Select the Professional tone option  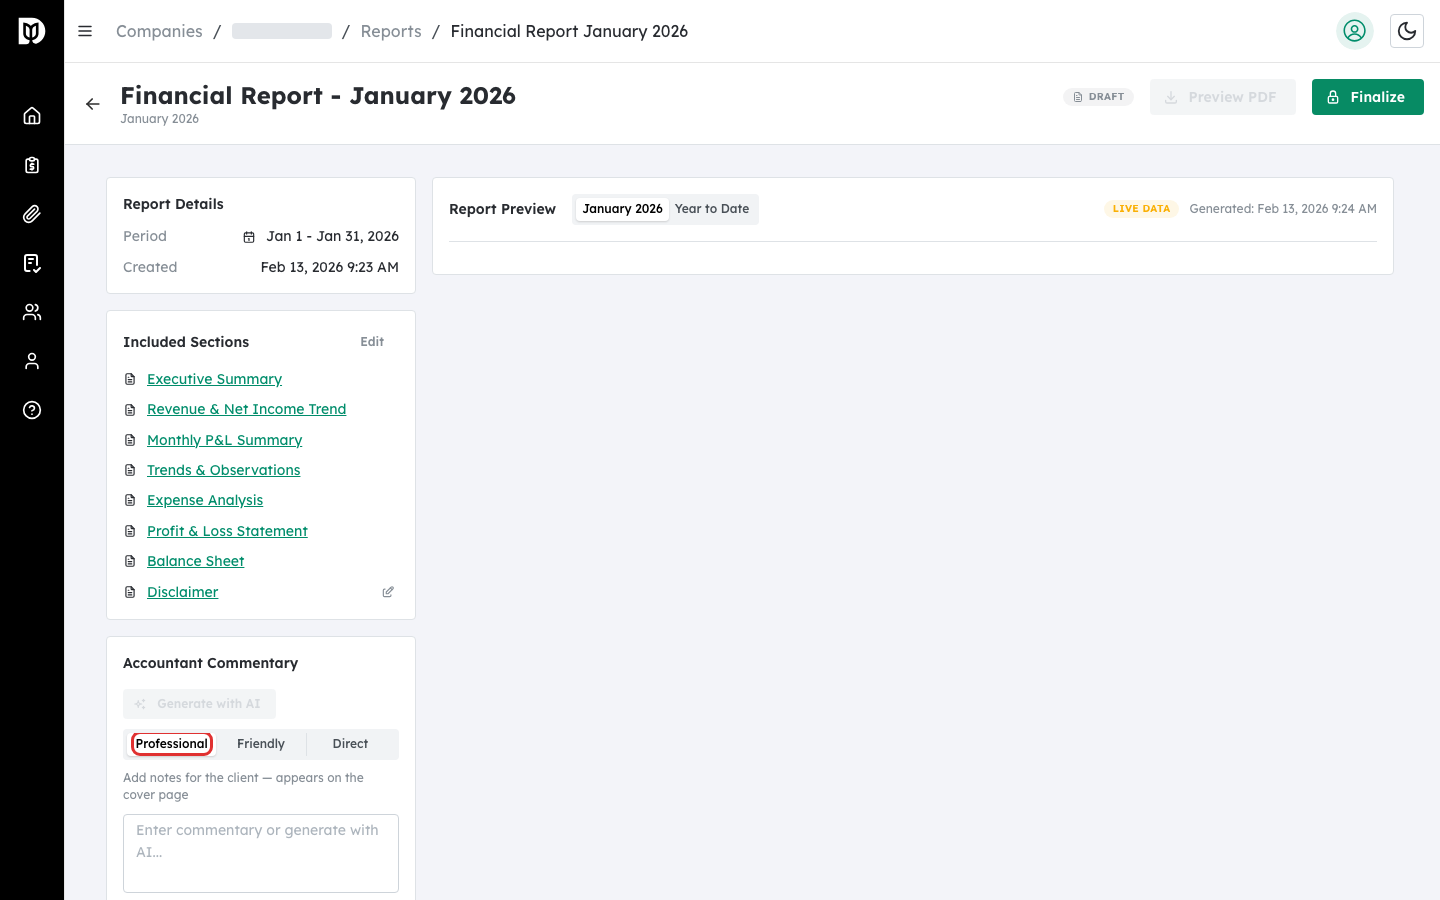tap(172, 744)
